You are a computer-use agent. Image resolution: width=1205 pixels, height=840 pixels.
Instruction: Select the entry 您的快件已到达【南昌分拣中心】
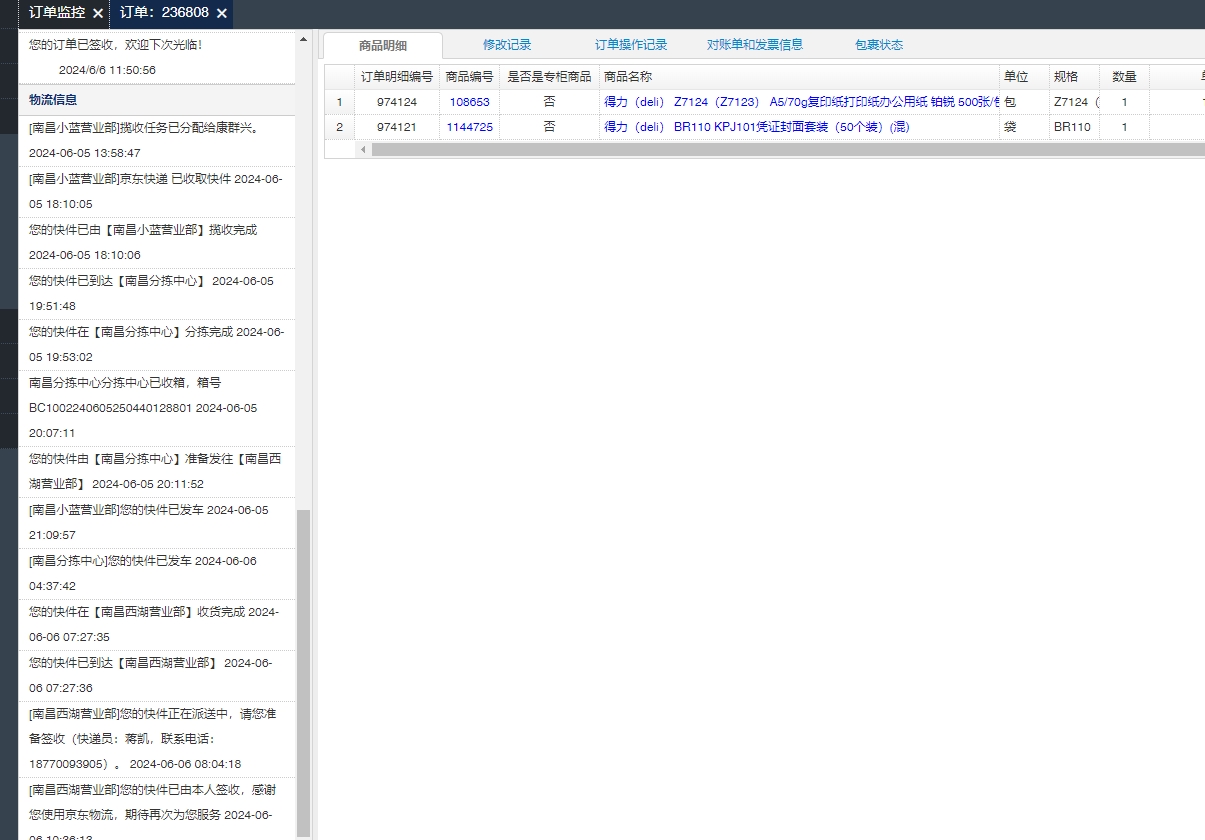point(157,294)
